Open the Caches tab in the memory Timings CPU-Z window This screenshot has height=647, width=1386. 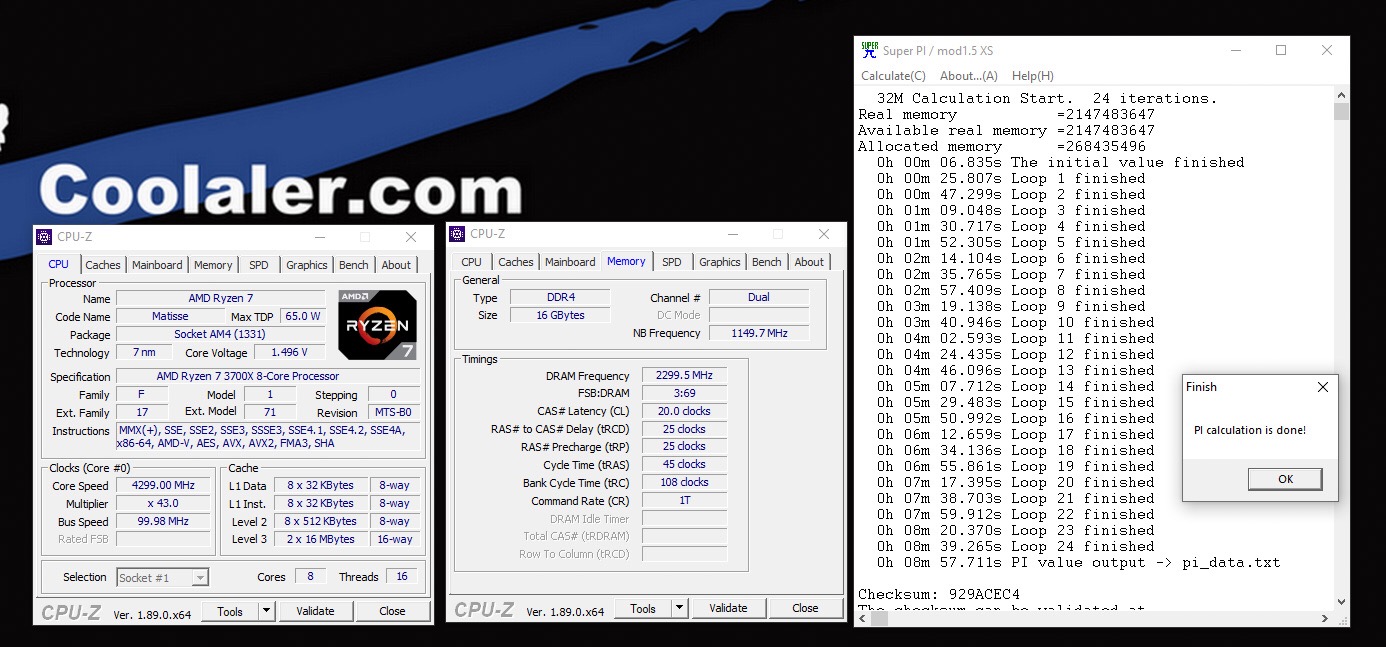pos(516,262)
